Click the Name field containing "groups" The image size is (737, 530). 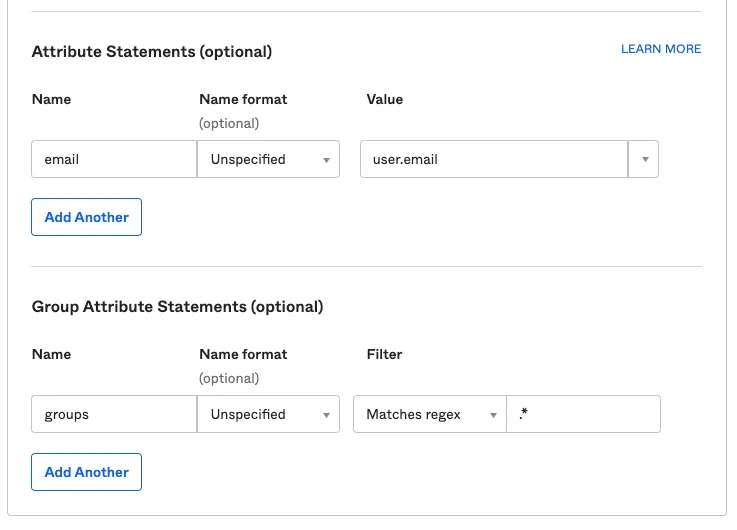coord(114,414)
